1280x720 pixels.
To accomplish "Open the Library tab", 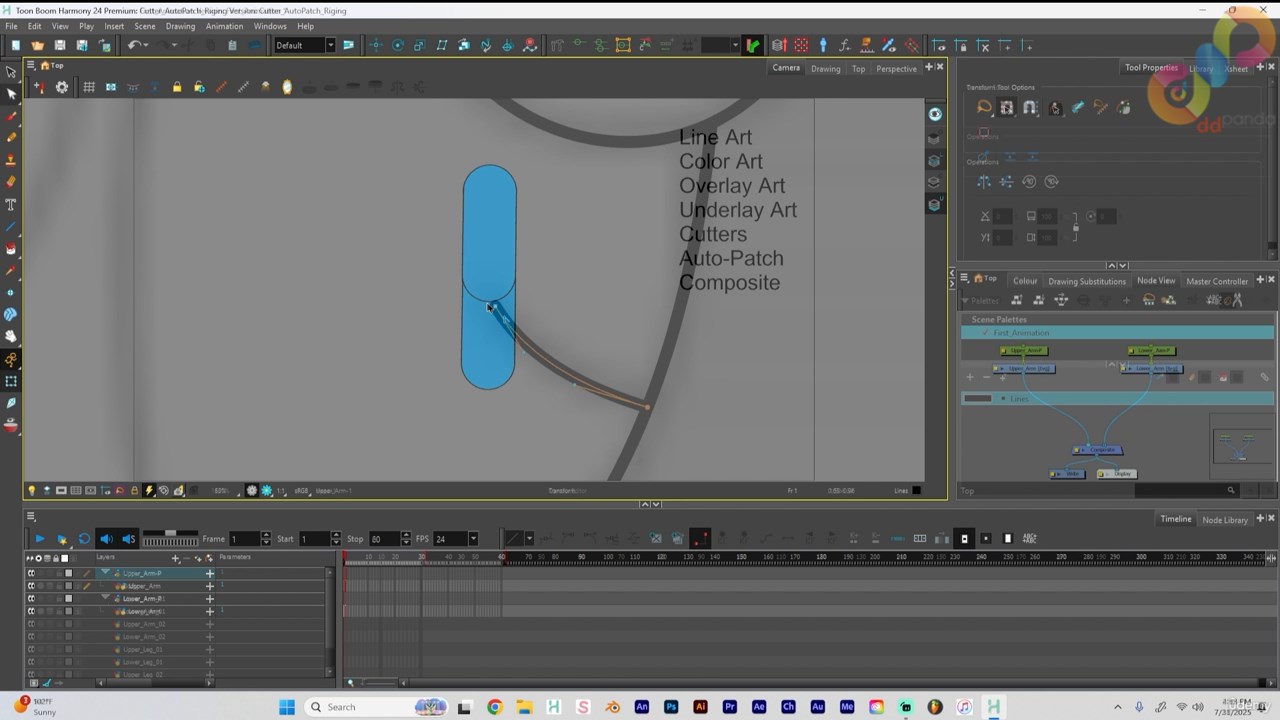I will 1200,68.
